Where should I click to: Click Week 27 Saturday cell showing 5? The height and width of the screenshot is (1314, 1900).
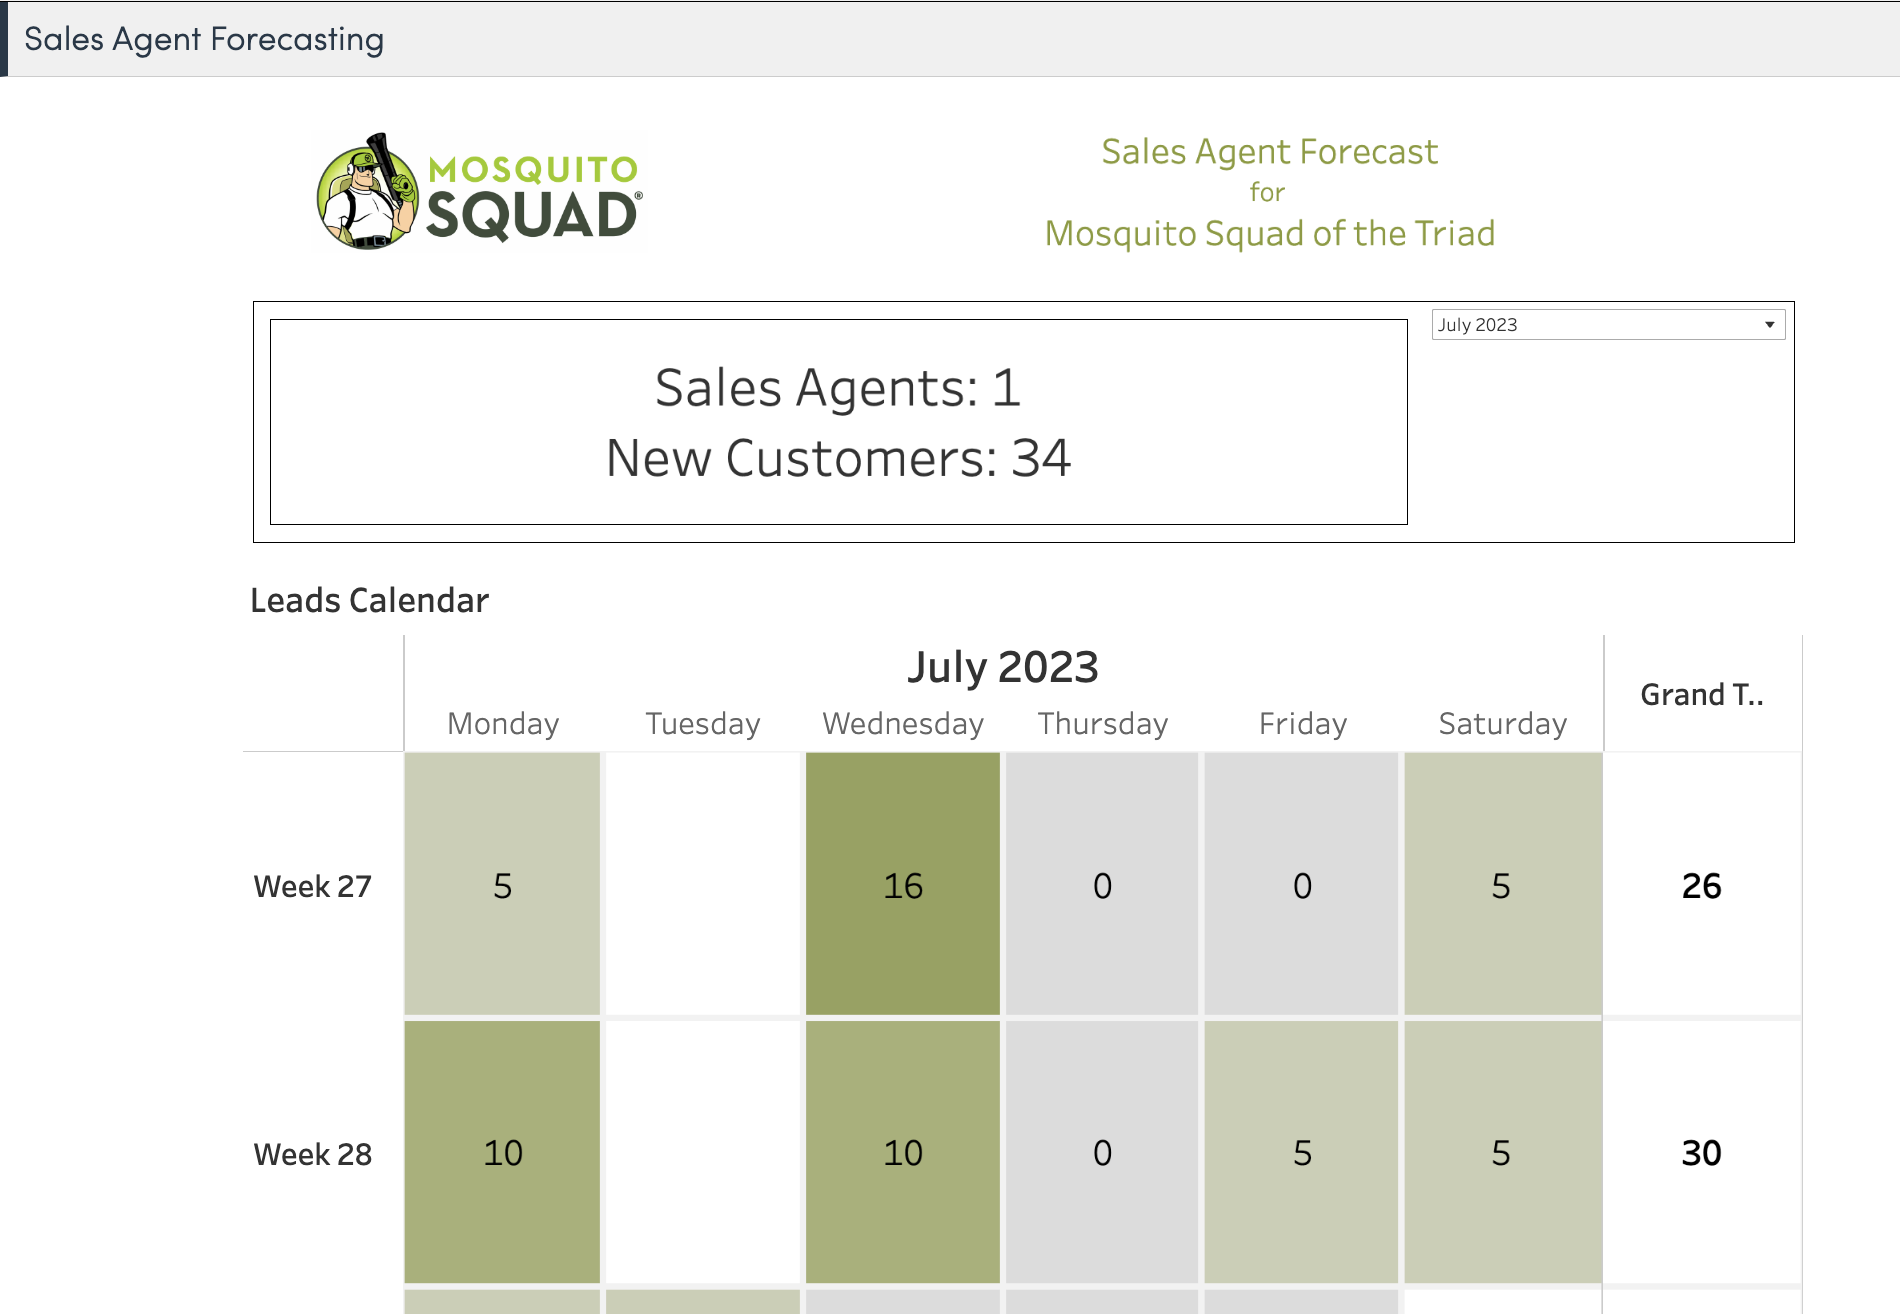click(1502, 885)
